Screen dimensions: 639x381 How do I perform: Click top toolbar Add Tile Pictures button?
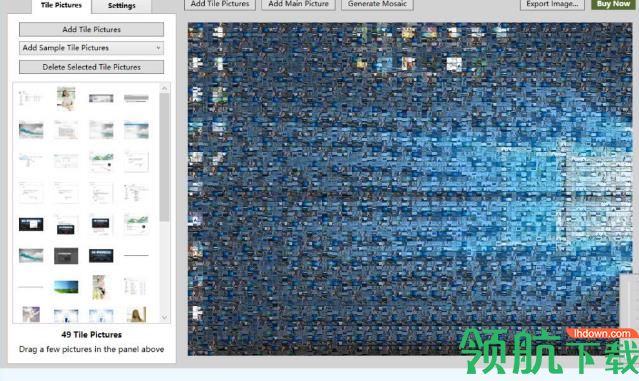point(220,4)
